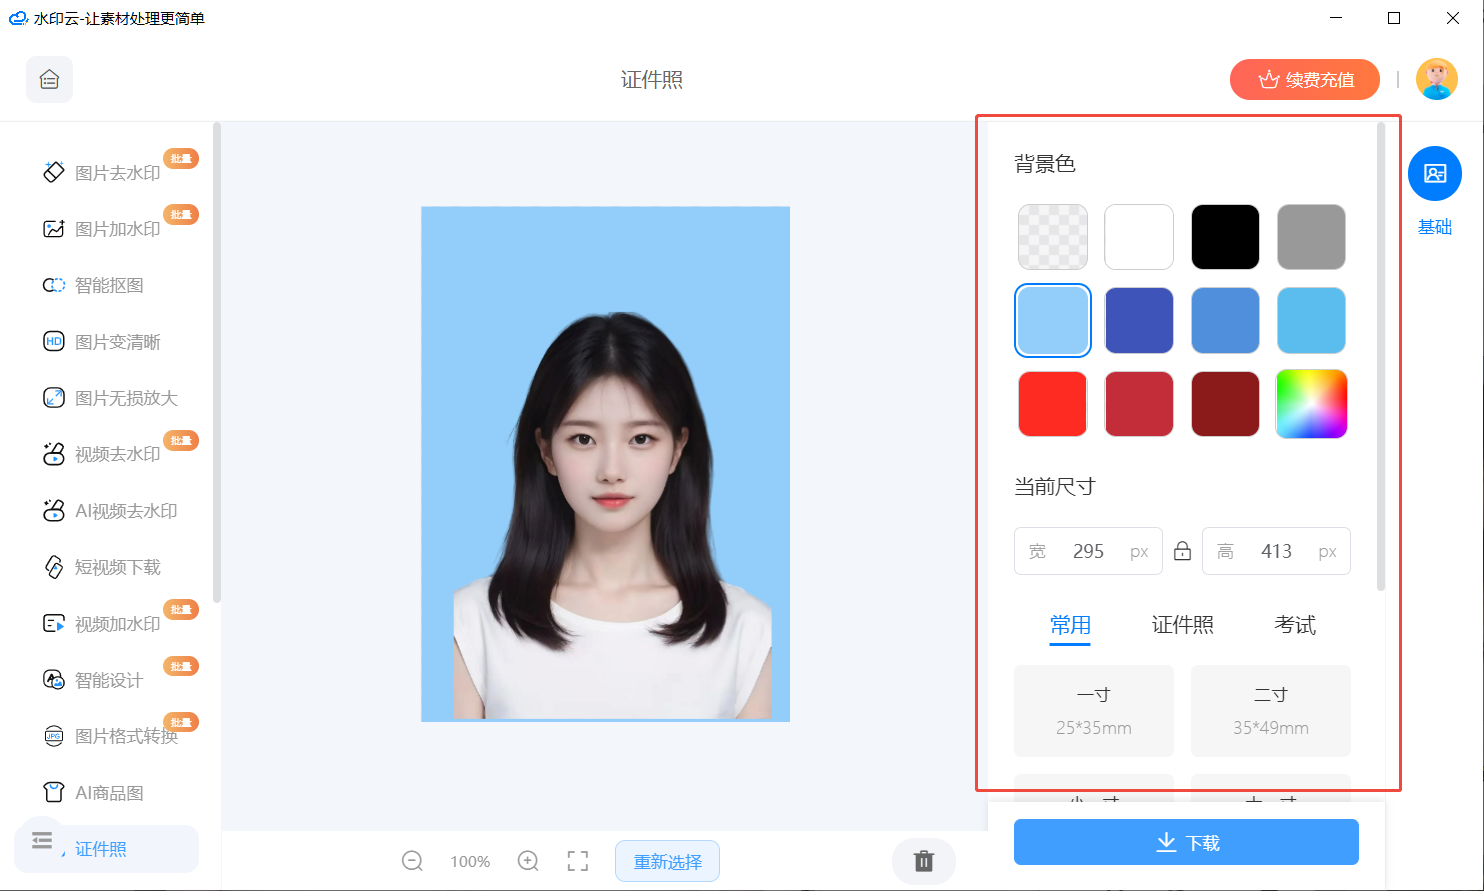Click the zoom in magnifier icon

click(528, 861)
